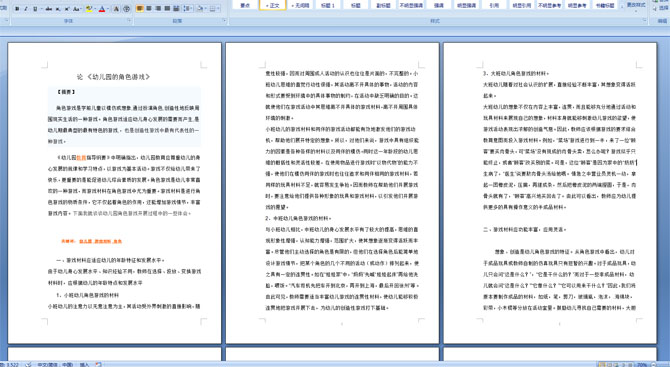Apply the 无间隔 style
The height and width of the screenshot is (367, 670).
[300, 5]
